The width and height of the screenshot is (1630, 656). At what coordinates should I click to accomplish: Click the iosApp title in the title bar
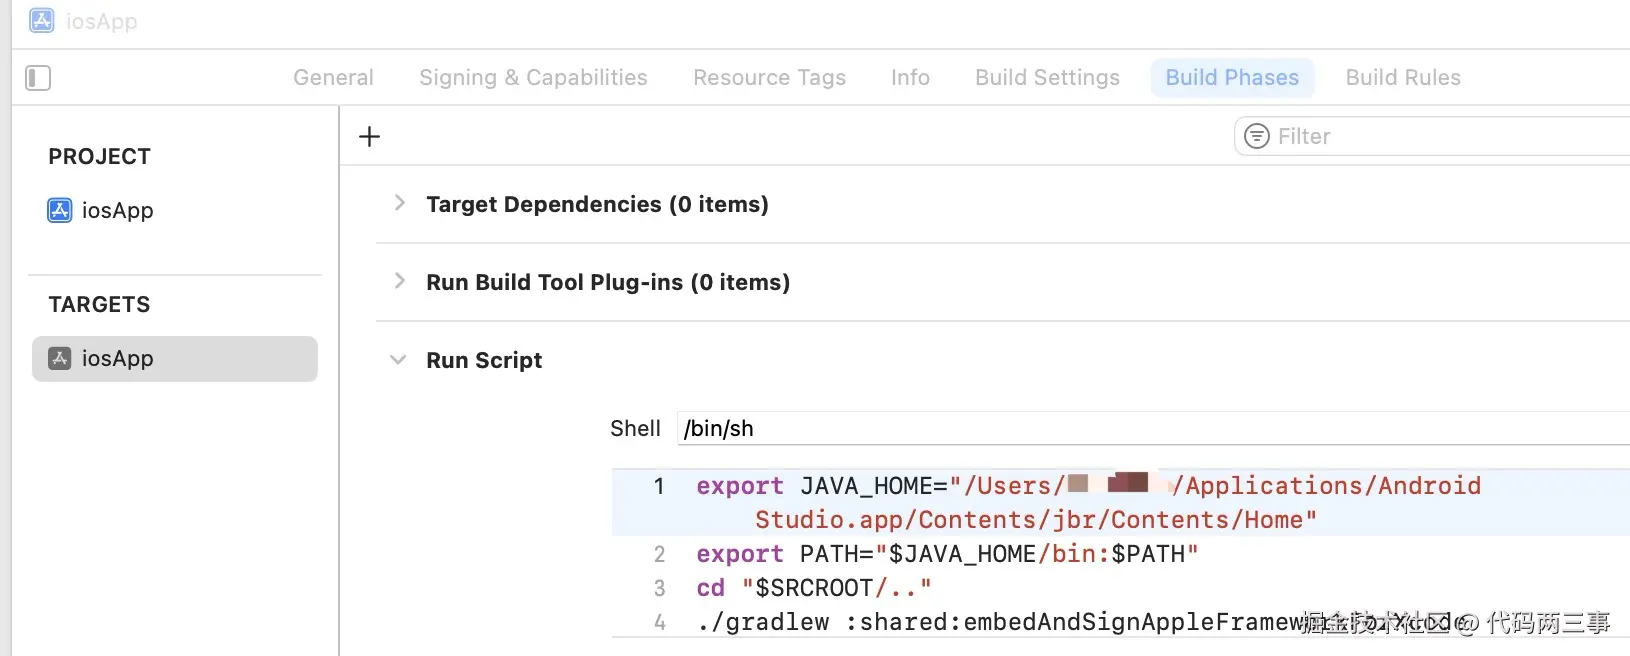pyautogui.click(x=101, y=21)
